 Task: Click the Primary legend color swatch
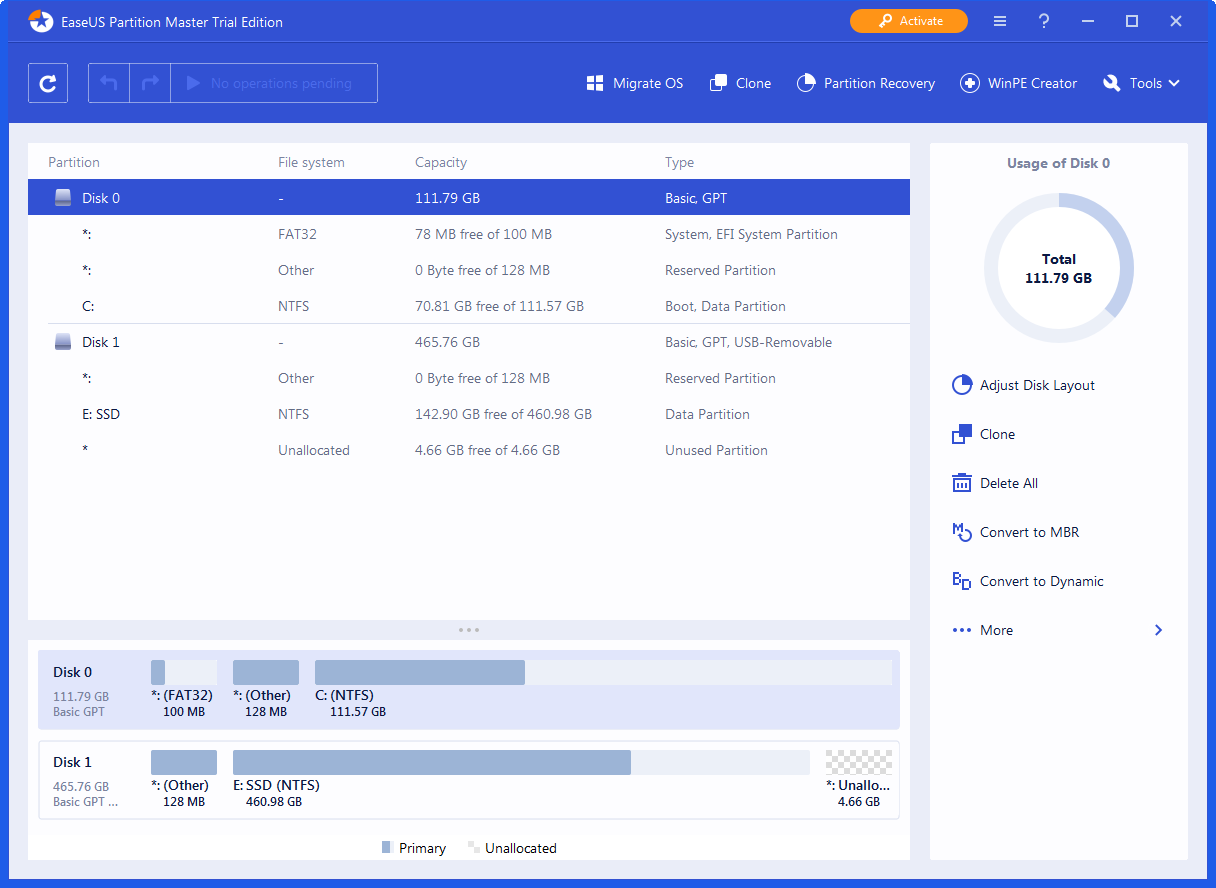[387, 847]
